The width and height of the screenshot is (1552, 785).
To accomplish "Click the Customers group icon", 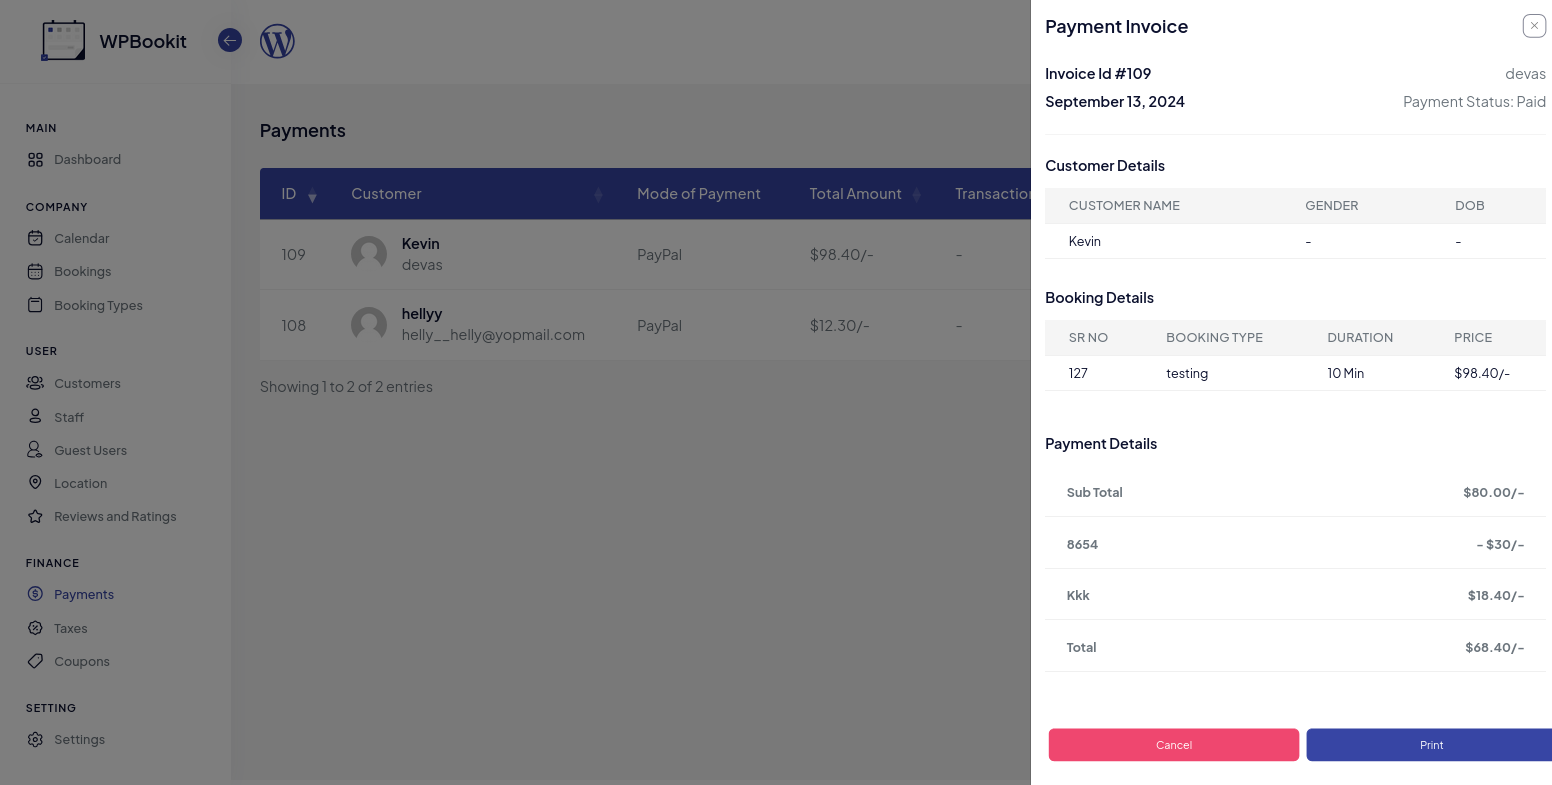I will 35,383.
